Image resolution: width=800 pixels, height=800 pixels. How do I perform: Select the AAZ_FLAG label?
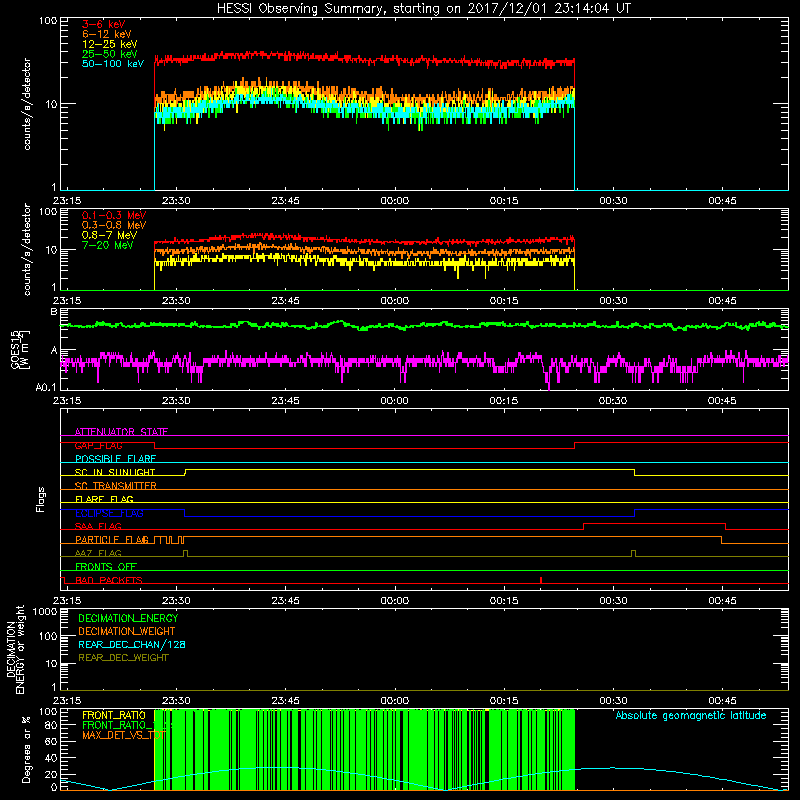98,553
